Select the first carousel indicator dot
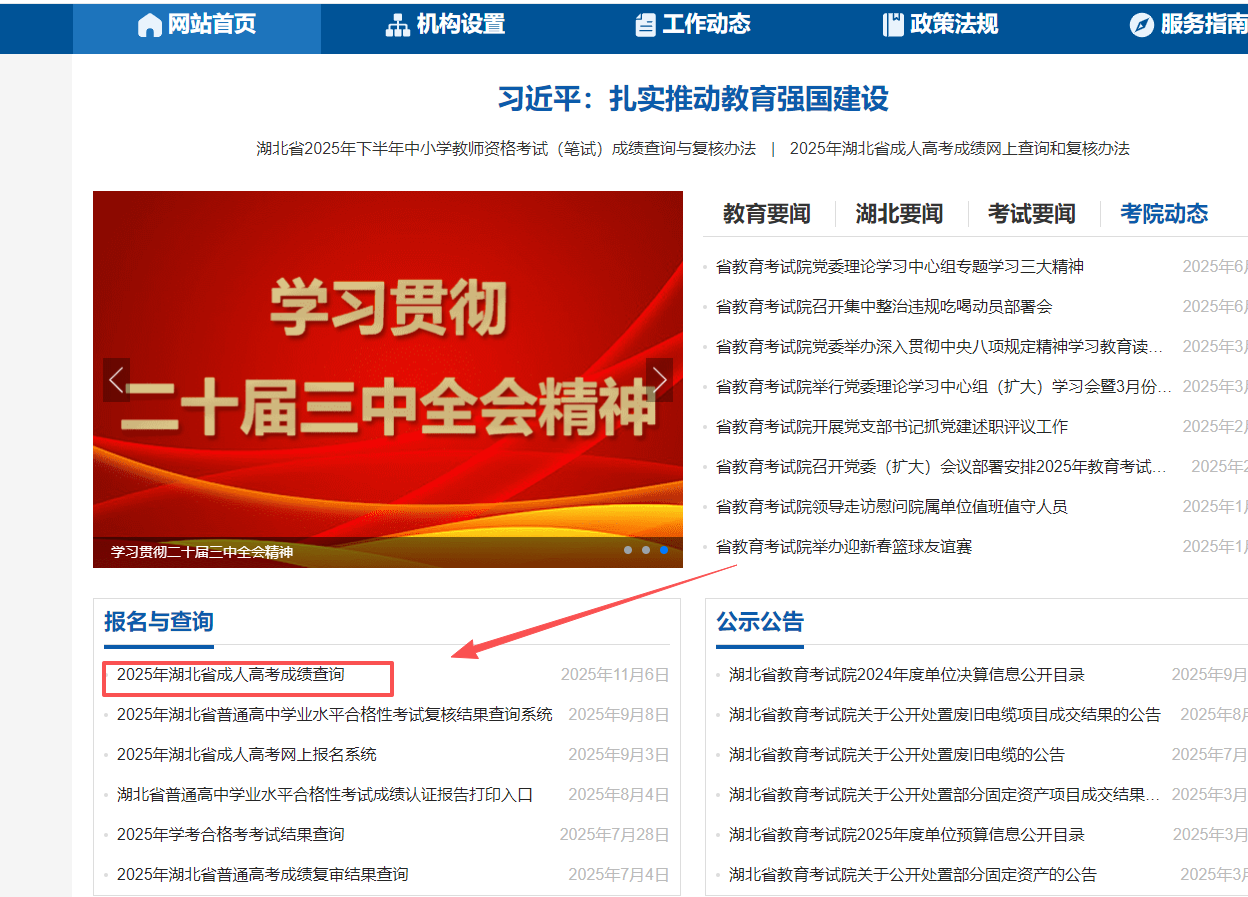This screenshot has height=897, width=1248. coord(628,550)
